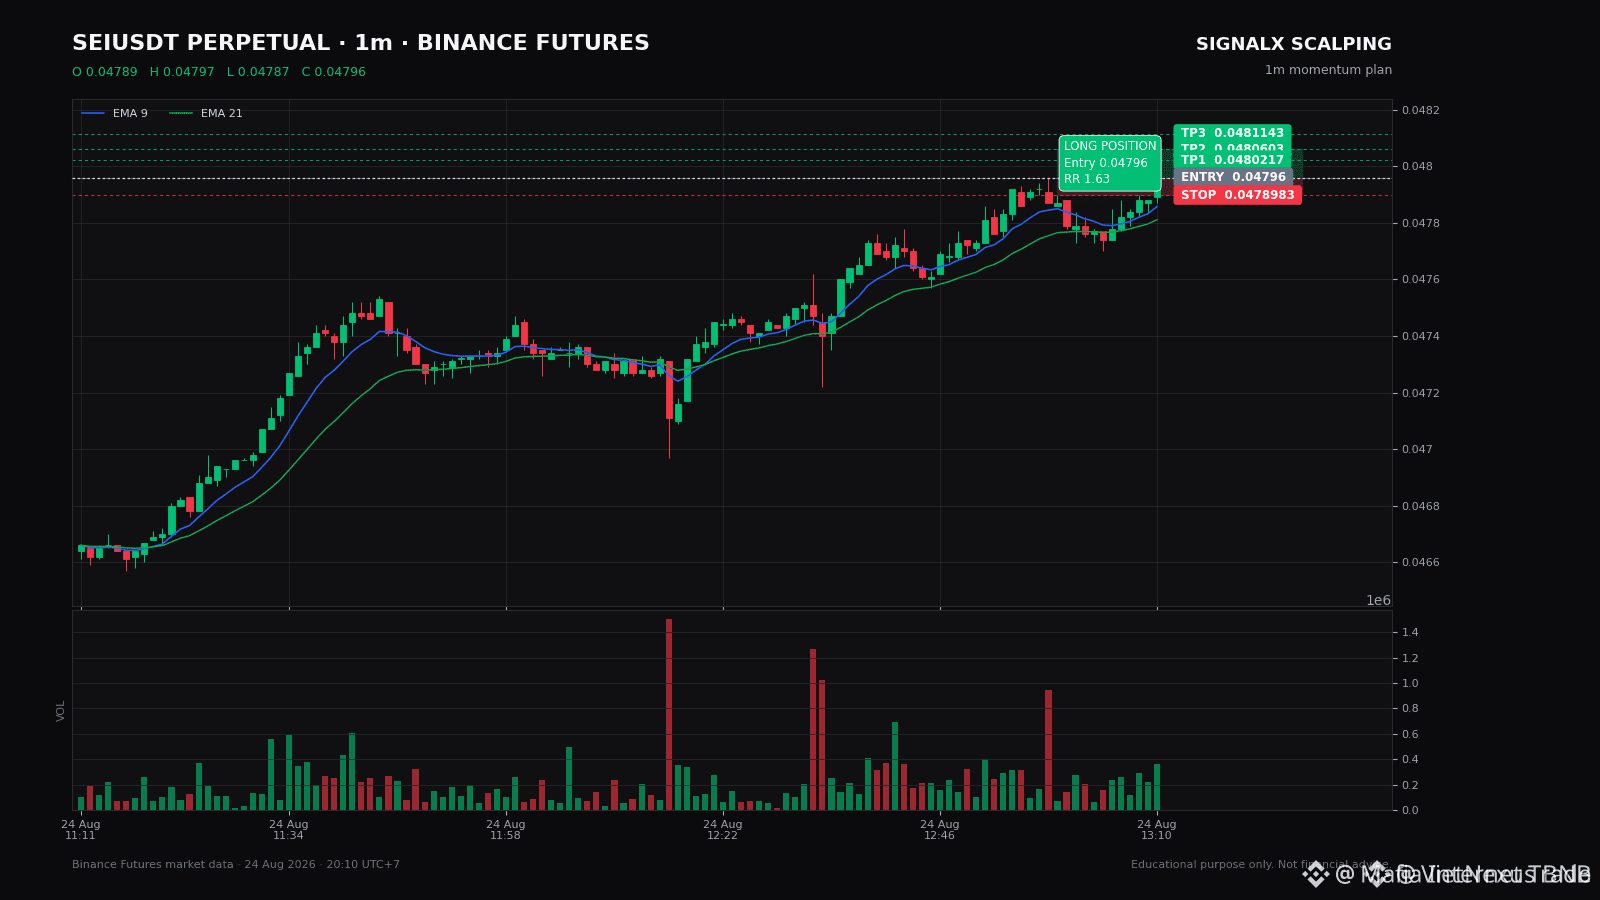Click the VOL axis title

61,710
